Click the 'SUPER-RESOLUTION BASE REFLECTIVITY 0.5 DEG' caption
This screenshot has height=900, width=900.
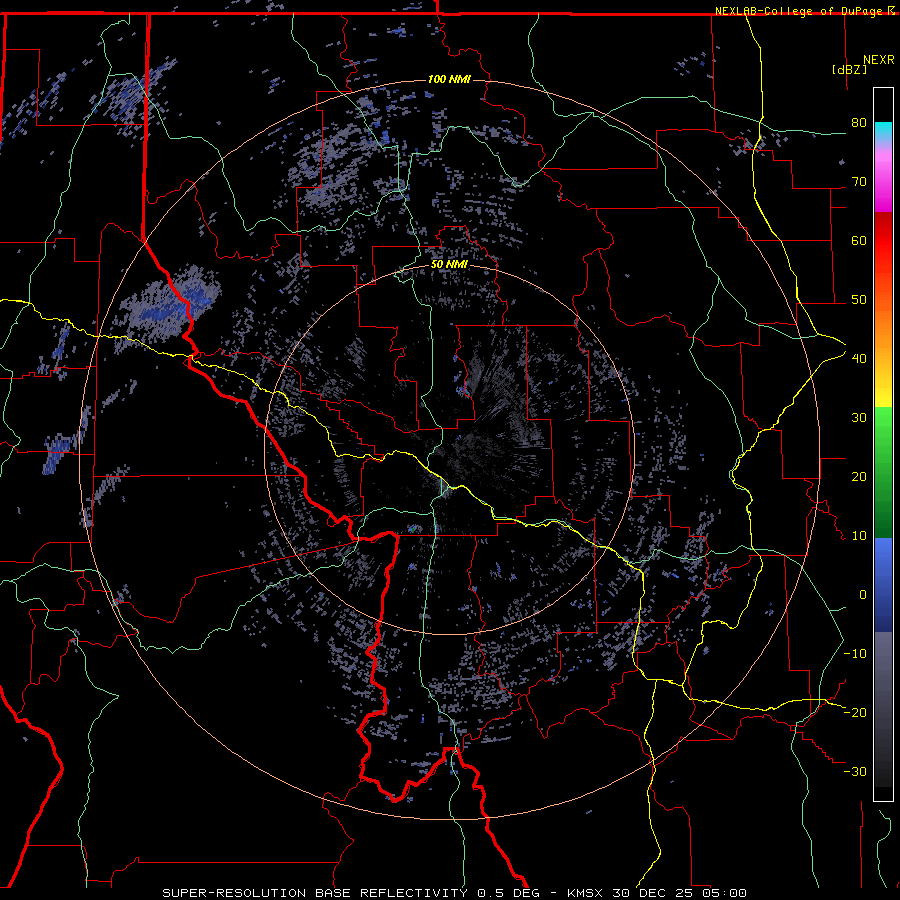pyautogui.click(x=351, y=893)
